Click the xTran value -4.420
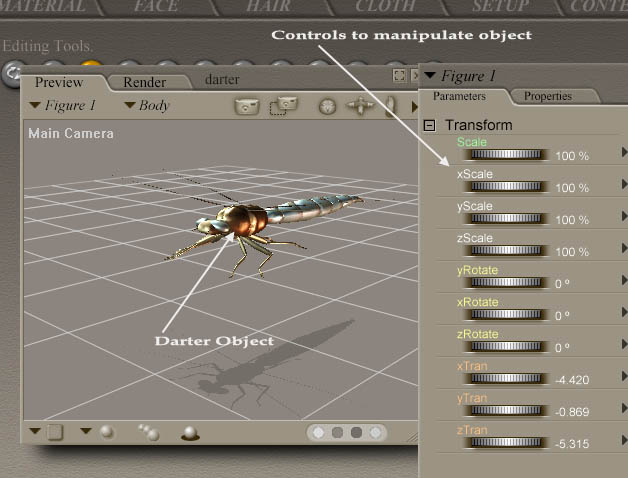Viewport: 628px width, 478px height. point(572,380)
